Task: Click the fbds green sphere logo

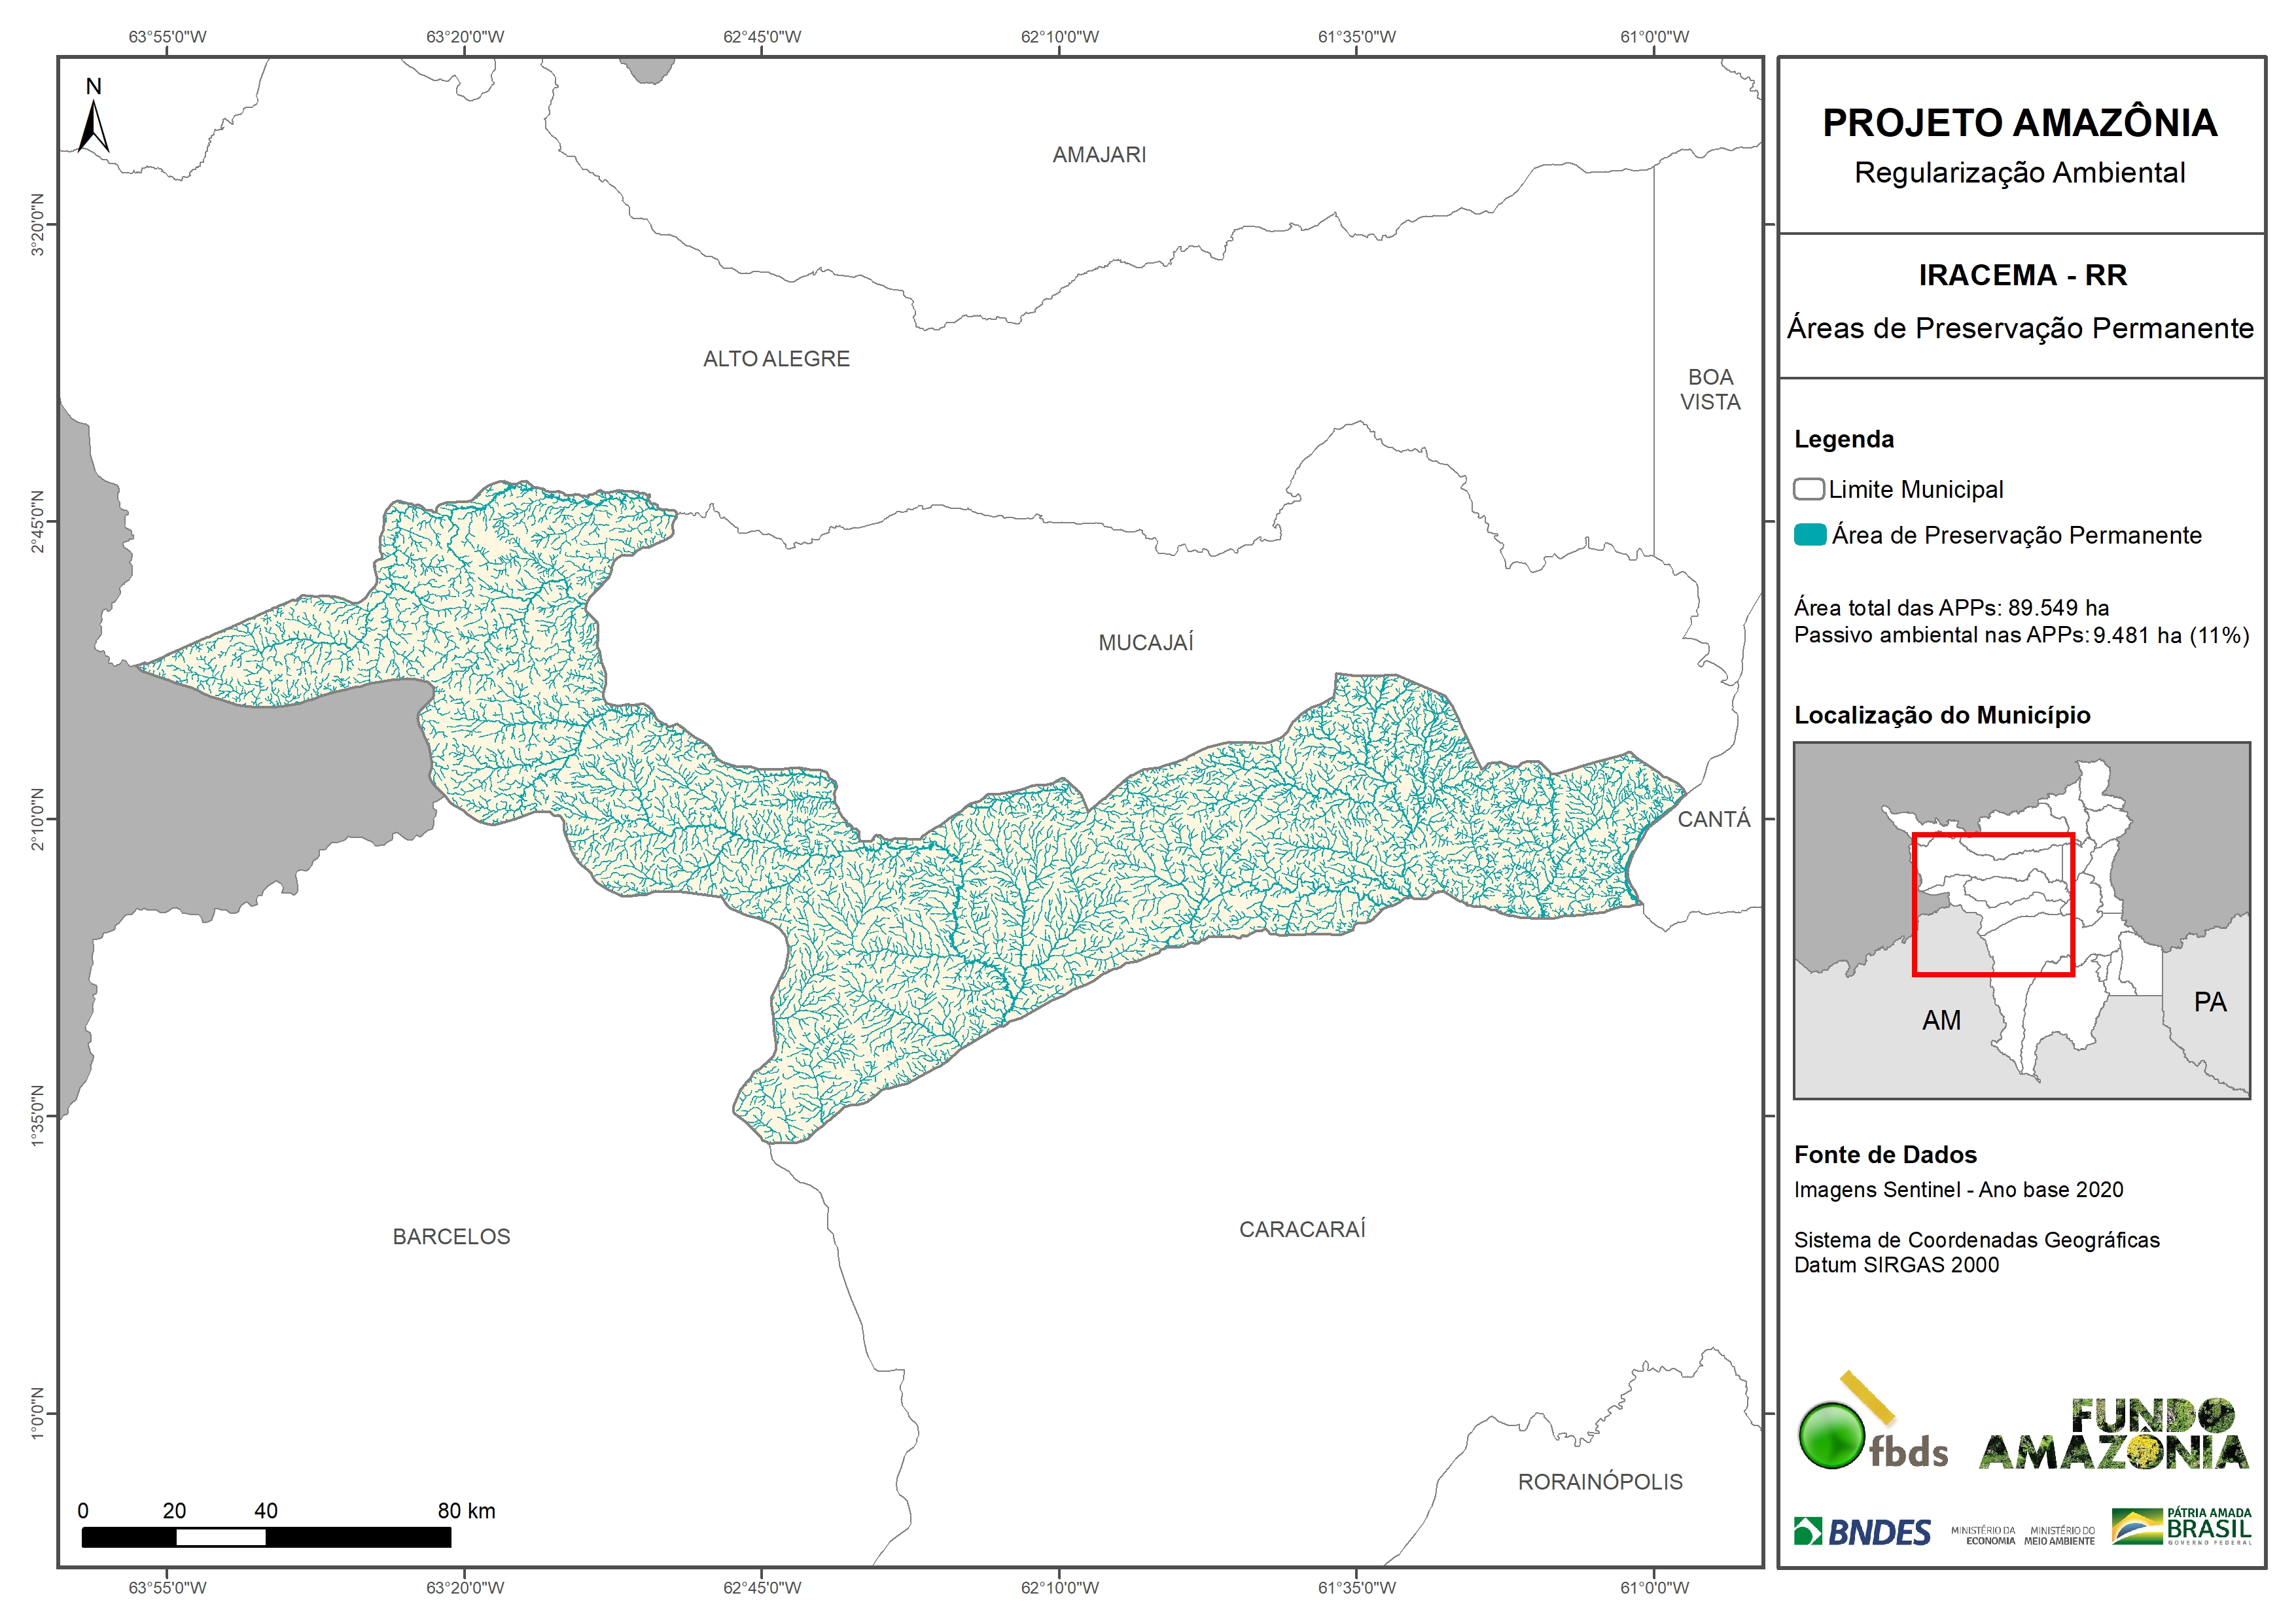Action: tap(1831, 1436)
